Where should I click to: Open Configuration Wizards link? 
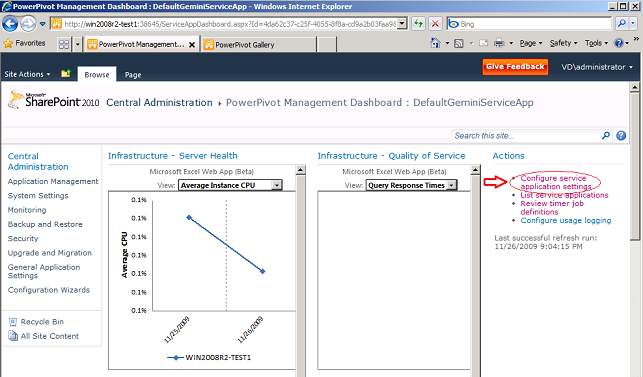48,290
